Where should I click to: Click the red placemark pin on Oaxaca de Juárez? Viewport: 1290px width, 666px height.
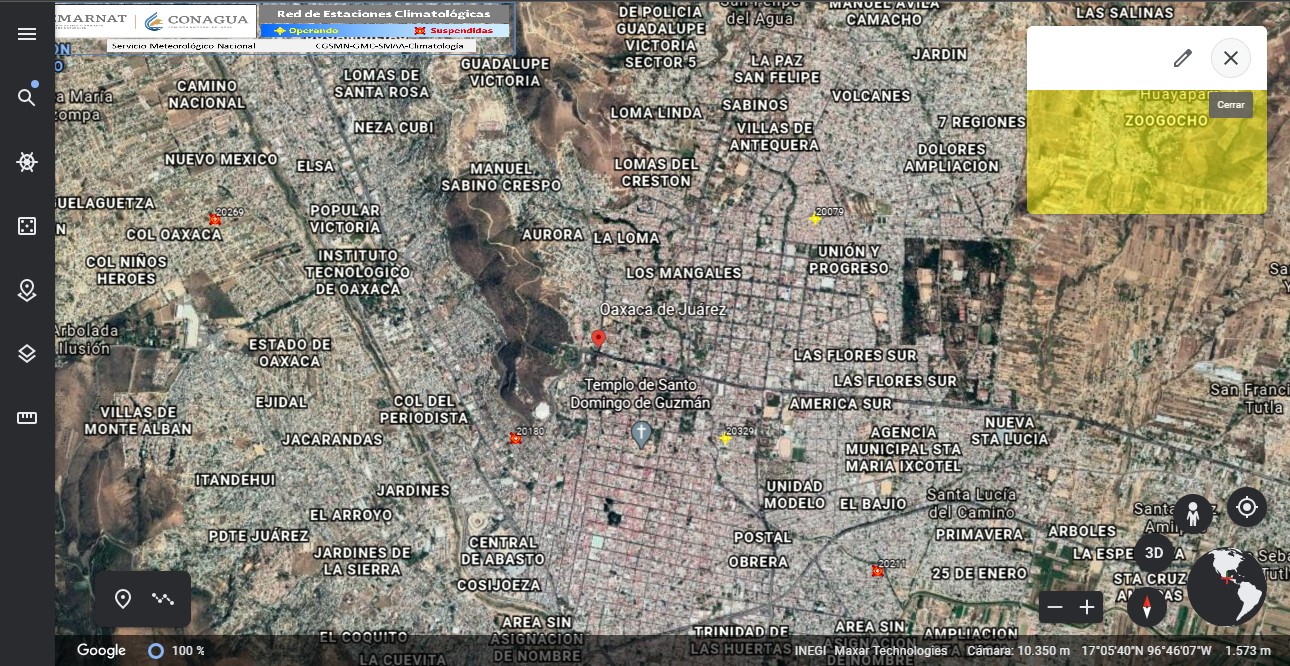tap(598, 340)
